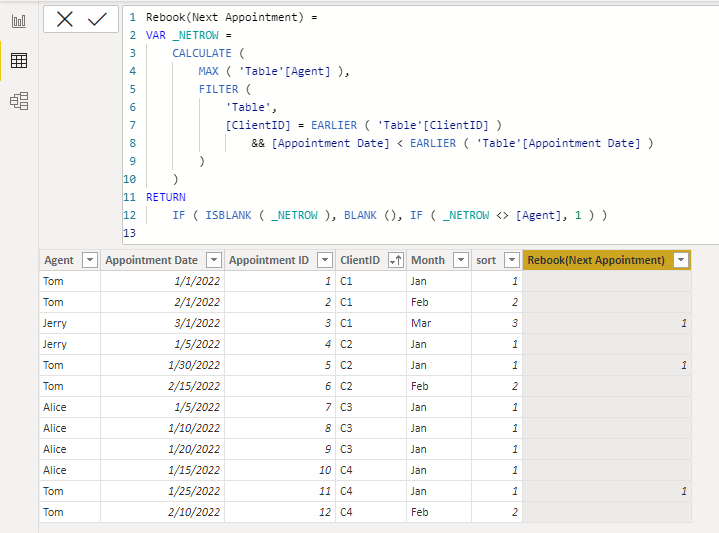
Task: Select the Feb cell in 2/15/2022 row
Action: 439,386
